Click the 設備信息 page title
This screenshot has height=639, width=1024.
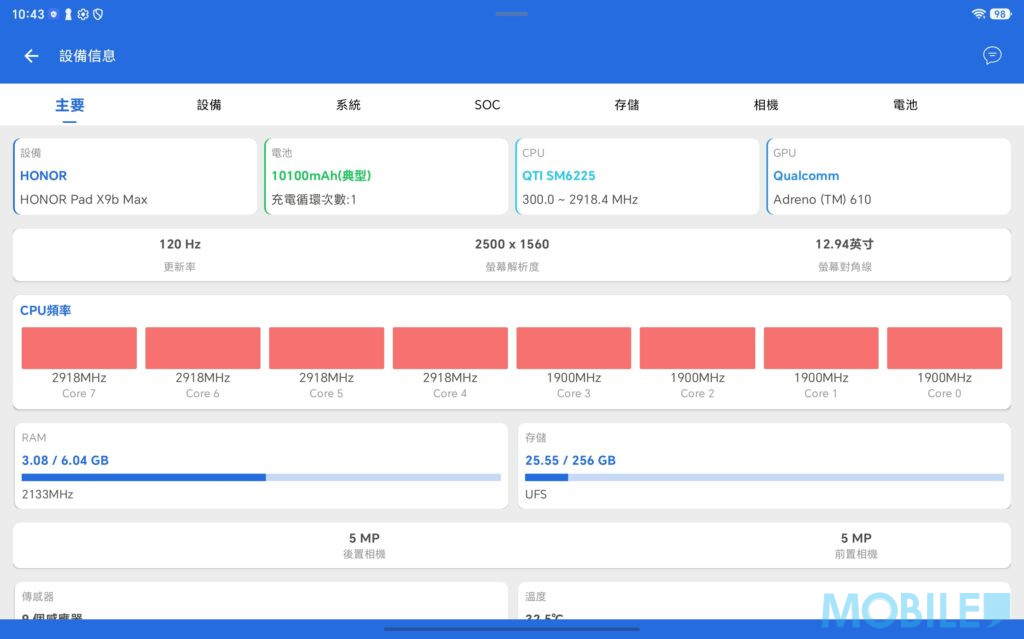click(x=88, y=56)
